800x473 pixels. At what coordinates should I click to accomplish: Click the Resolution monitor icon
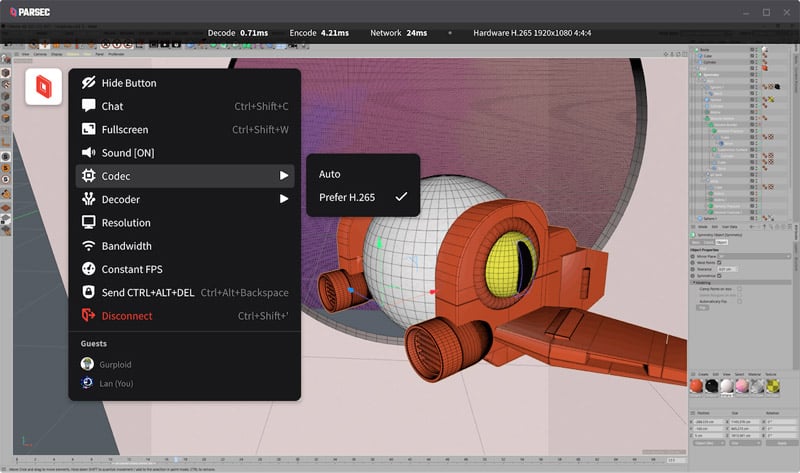tap(88, 223)
